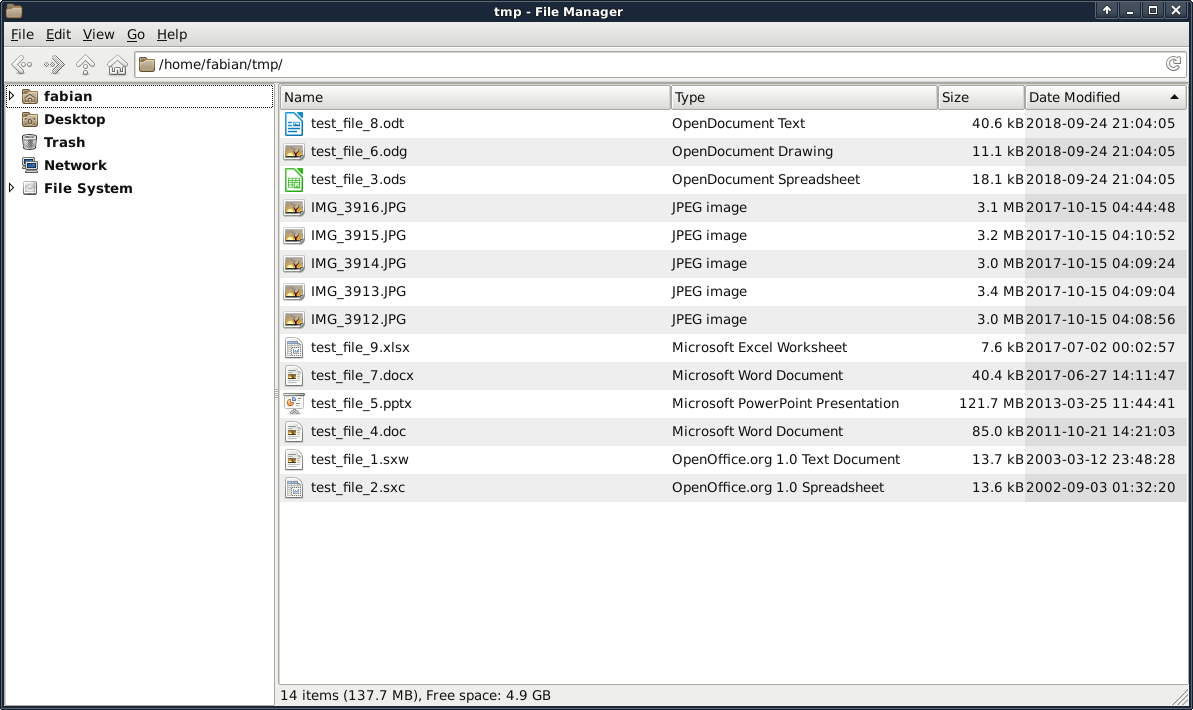Expand the fabian tree node
Image resolution: width=1193 pixels, height=710 pixels.
(11, 97)
